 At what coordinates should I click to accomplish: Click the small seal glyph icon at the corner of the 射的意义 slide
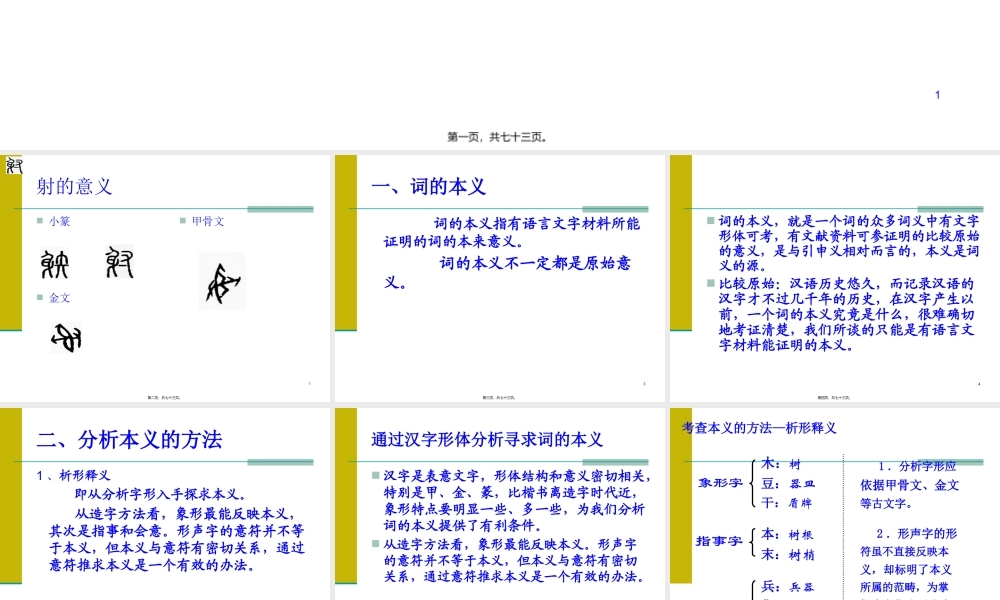pyautogui.click(x=14, y=165)
